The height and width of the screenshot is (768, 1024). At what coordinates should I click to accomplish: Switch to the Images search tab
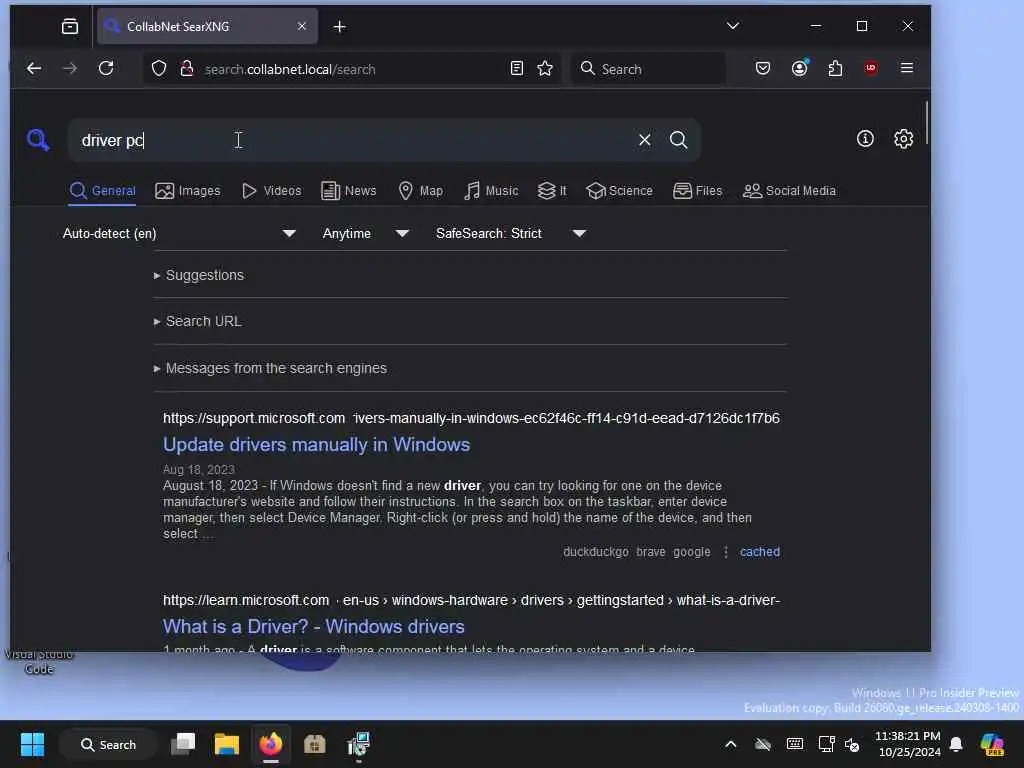[x=187, y=191]
